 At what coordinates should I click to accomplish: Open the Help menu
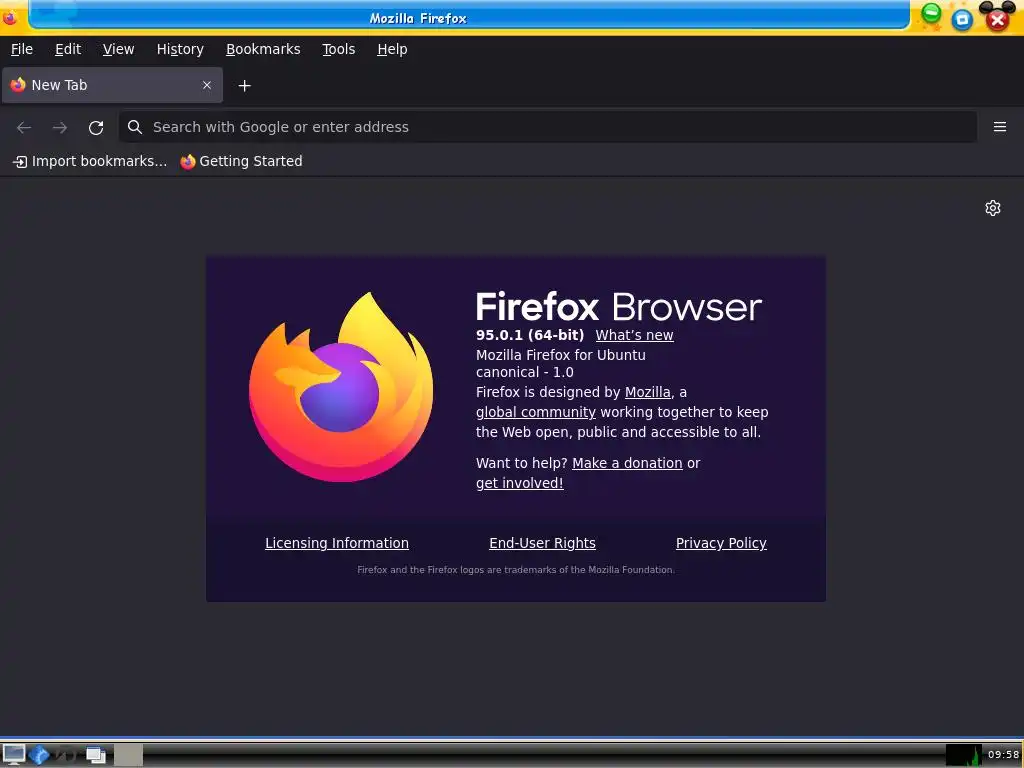point(392,49)
